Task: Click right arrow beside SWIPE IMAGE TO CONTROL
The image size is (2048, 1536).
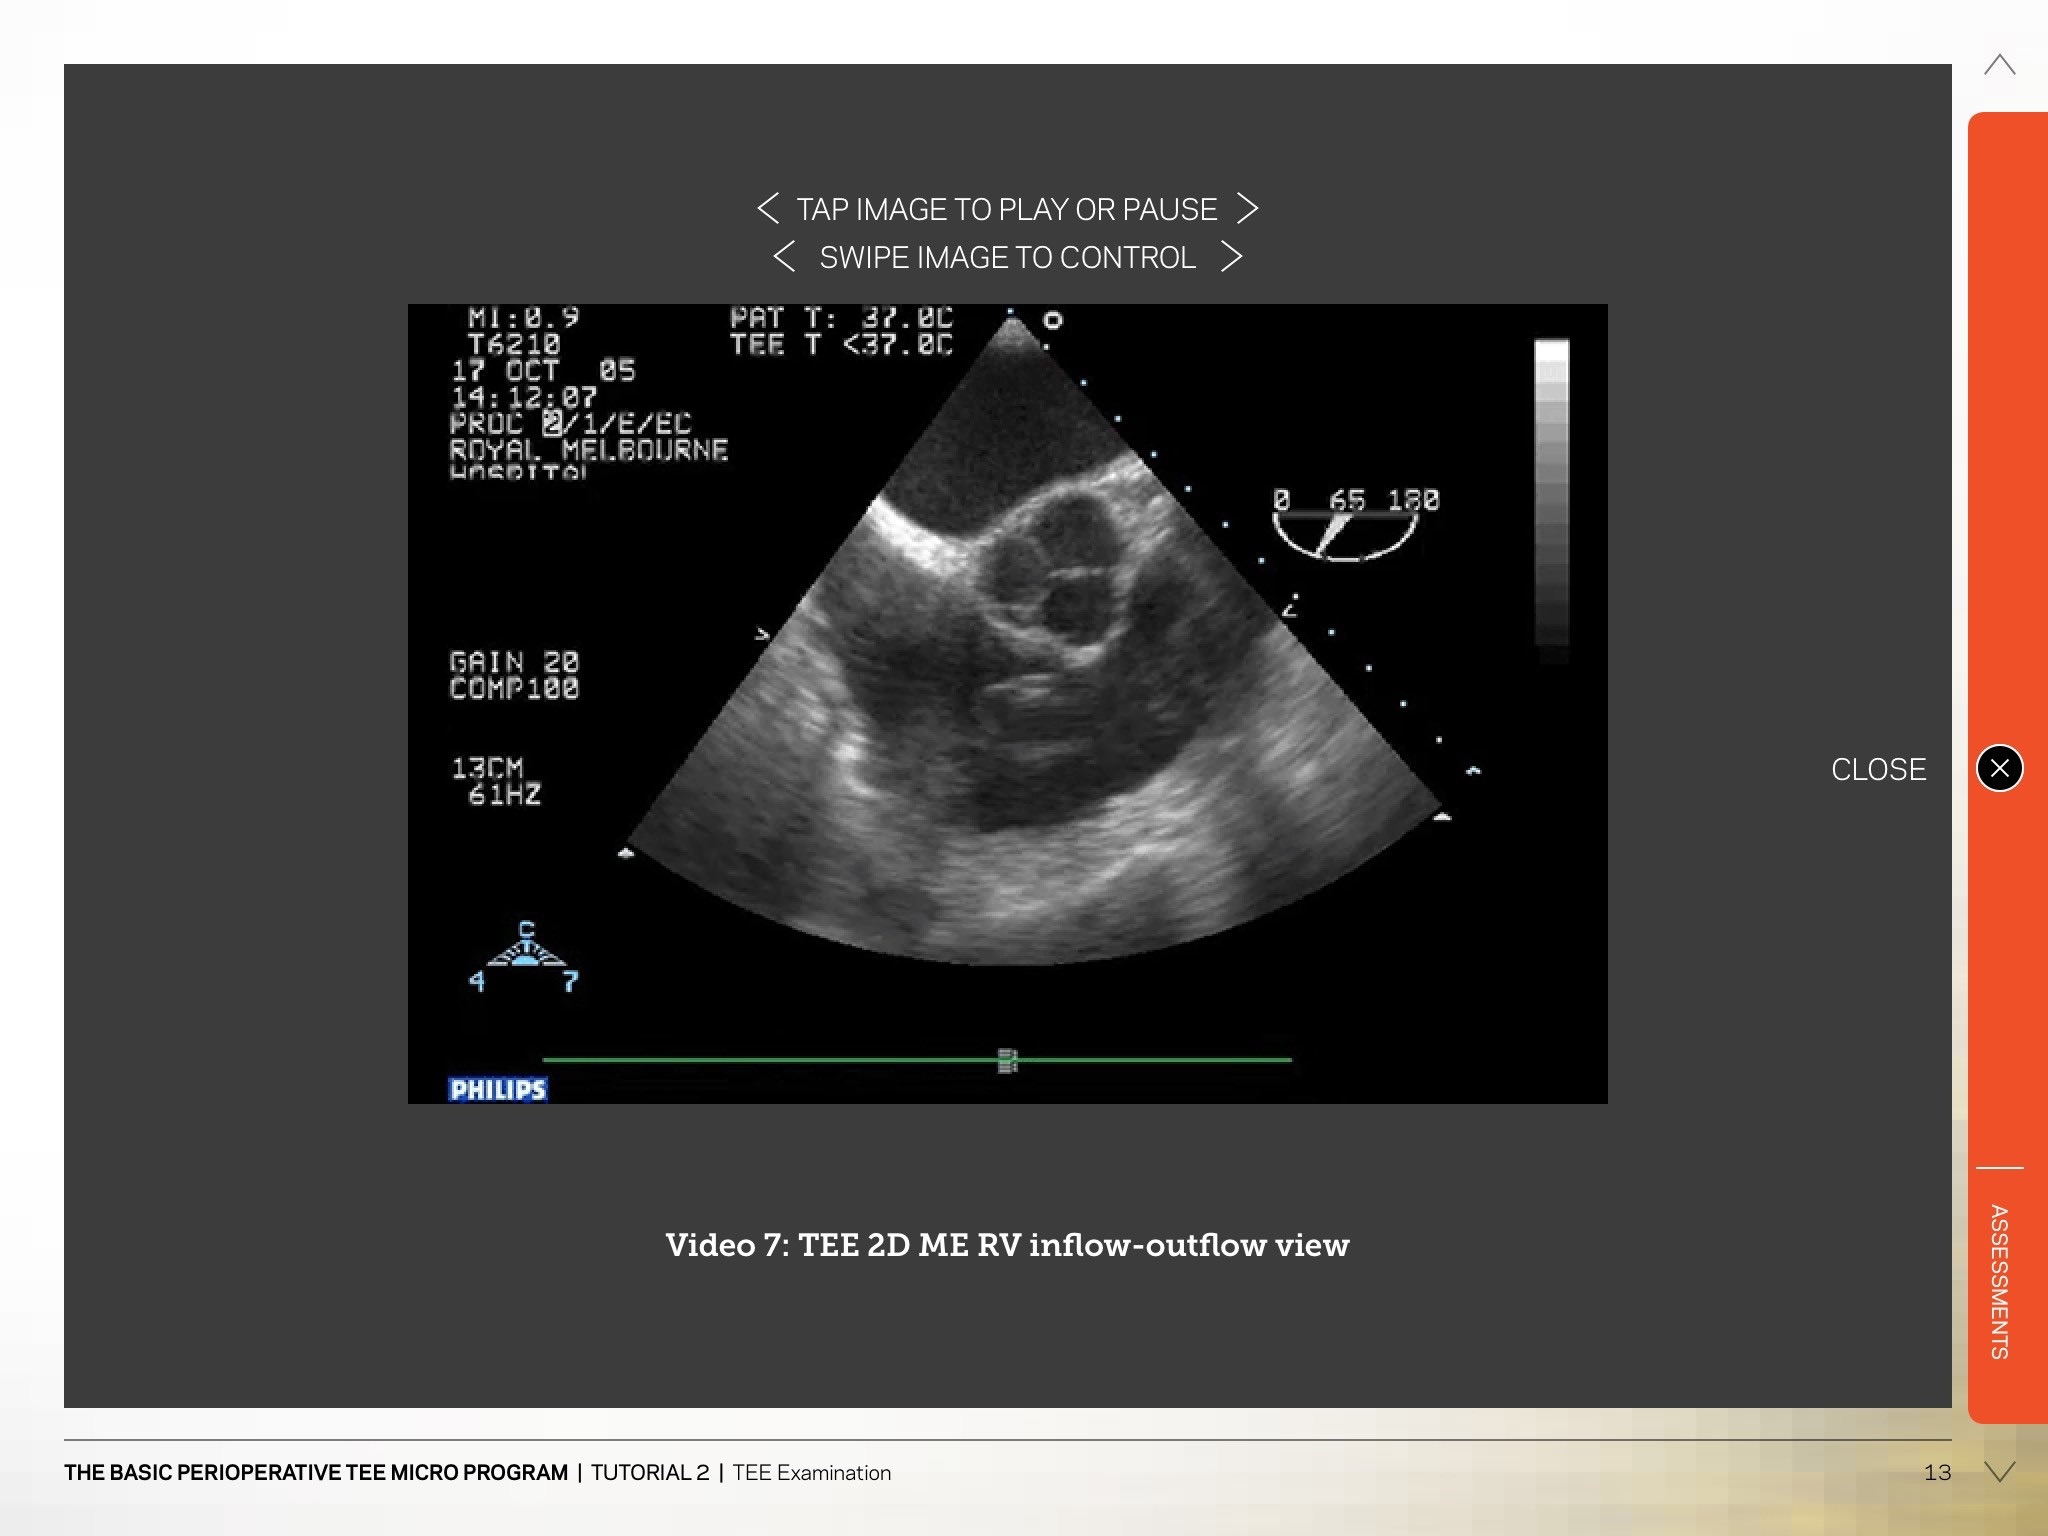Action: coord(1232,257)
